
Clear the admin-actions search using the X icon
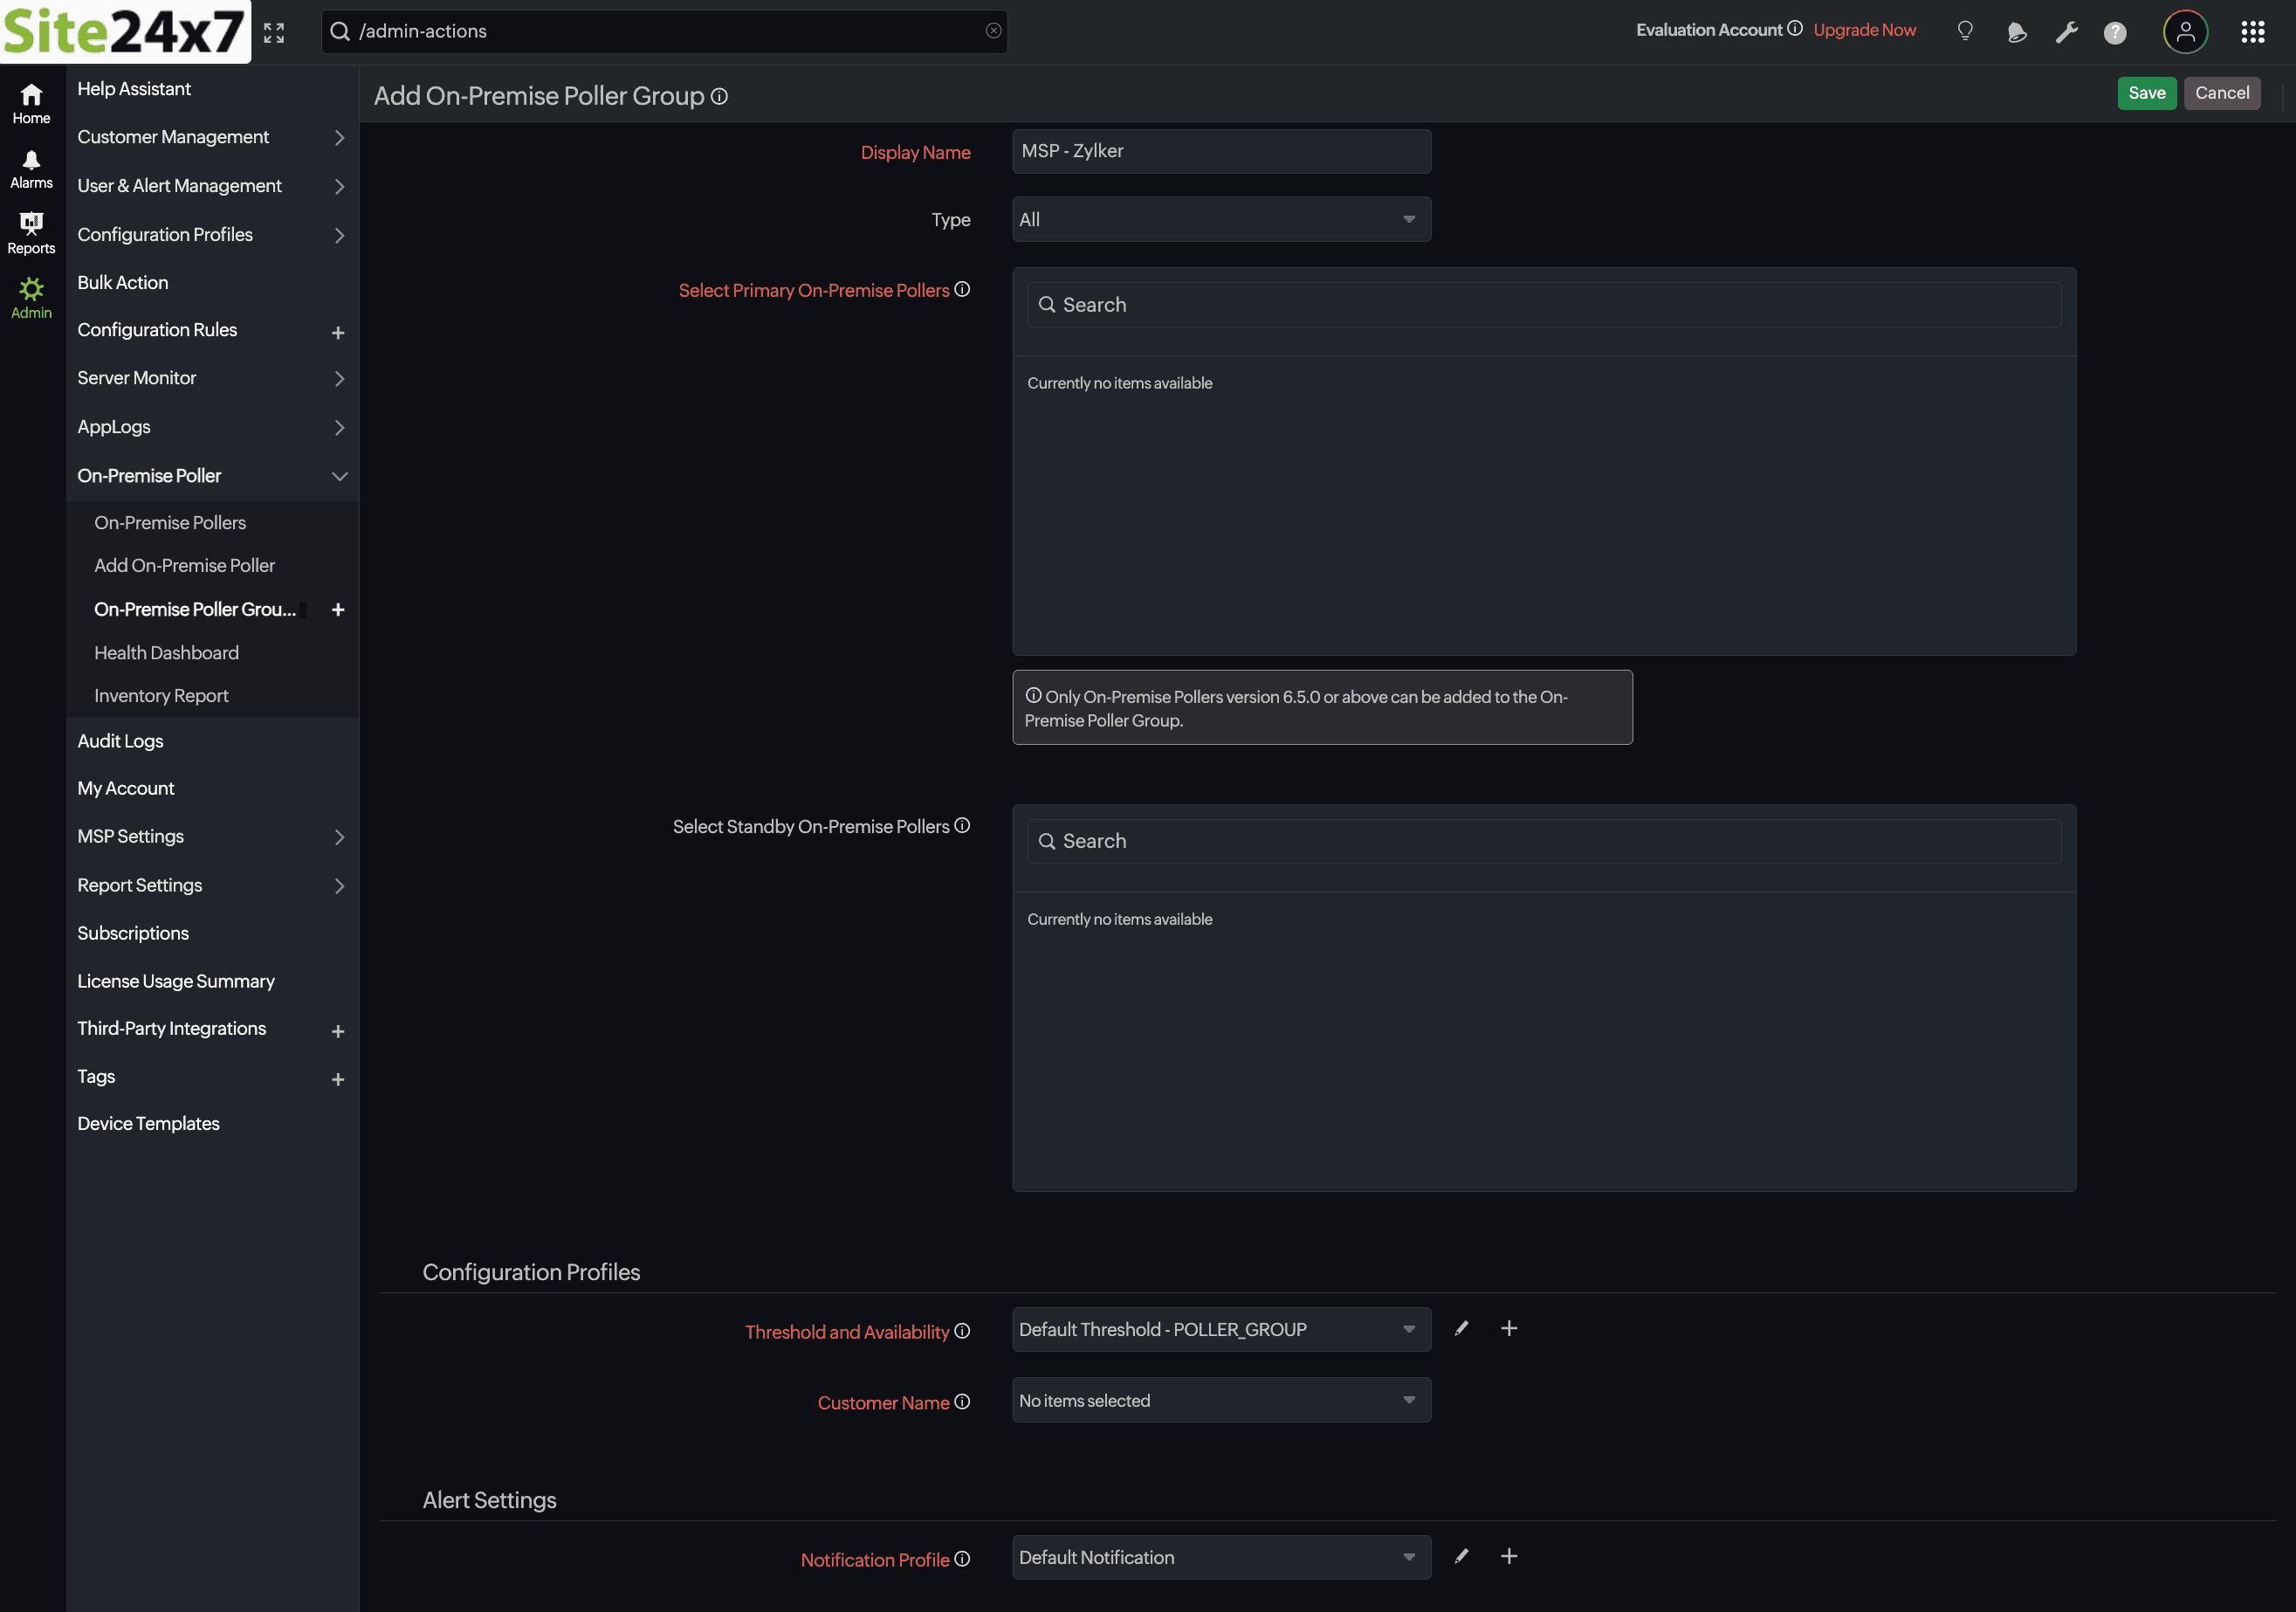click(993, 30)
